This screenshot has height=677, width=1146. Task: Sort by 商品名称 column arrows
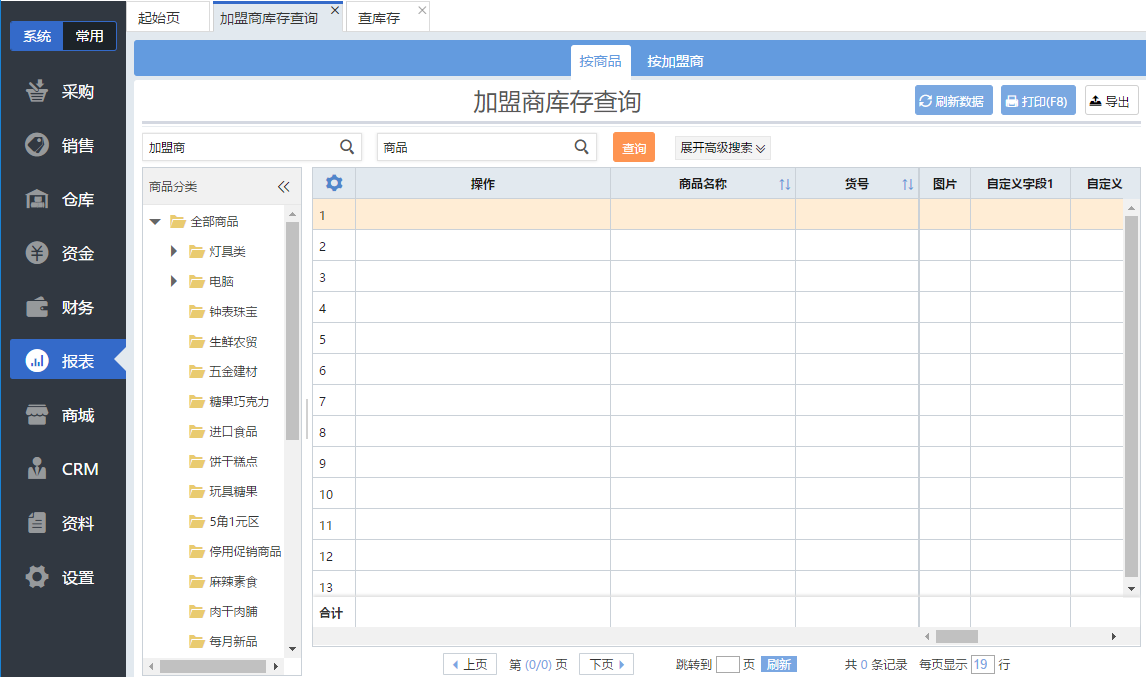[785, 185]
